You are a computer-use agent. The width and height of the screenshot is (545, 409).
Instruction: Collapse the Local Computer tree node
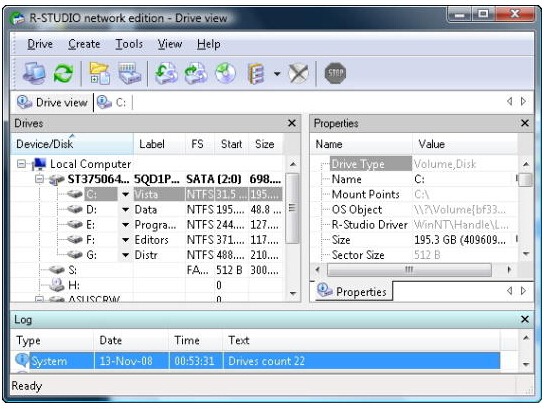[x=22, y=164]
